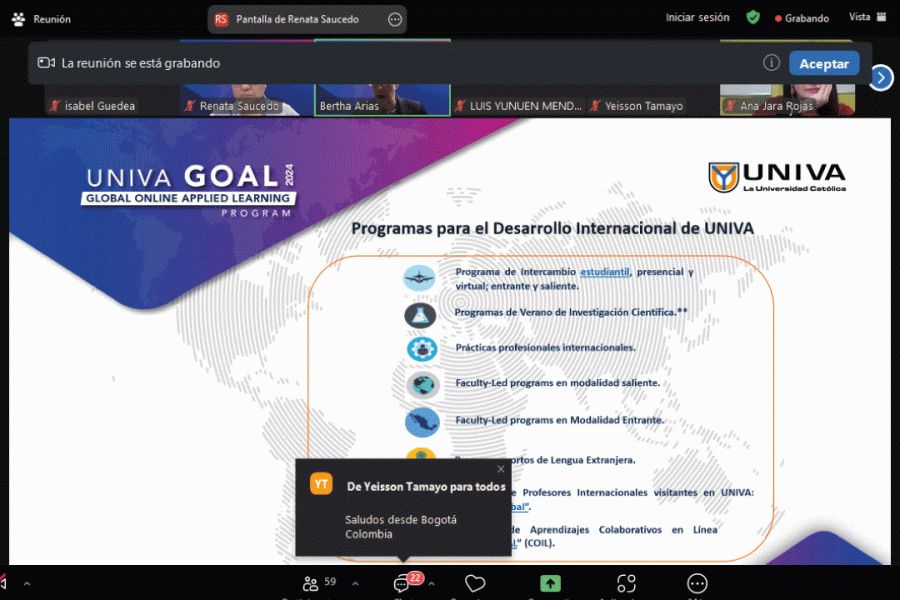Click the slide title Programas para el Desarrollo Internacional
The height and width of the screenshot is (600, 900).
point(552,229)
